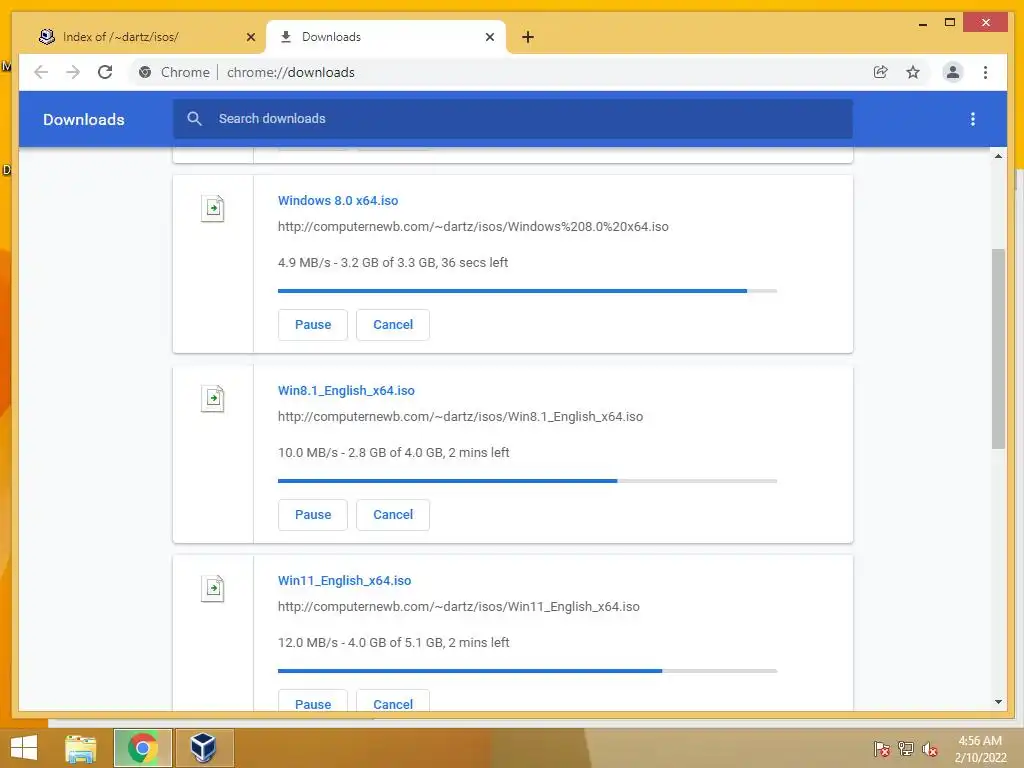Click the '10.0 MB/s - 2.8 GB of 4.0 GB' status
Viewport: 1024px width, 768px height.
(x=393, y=453)
